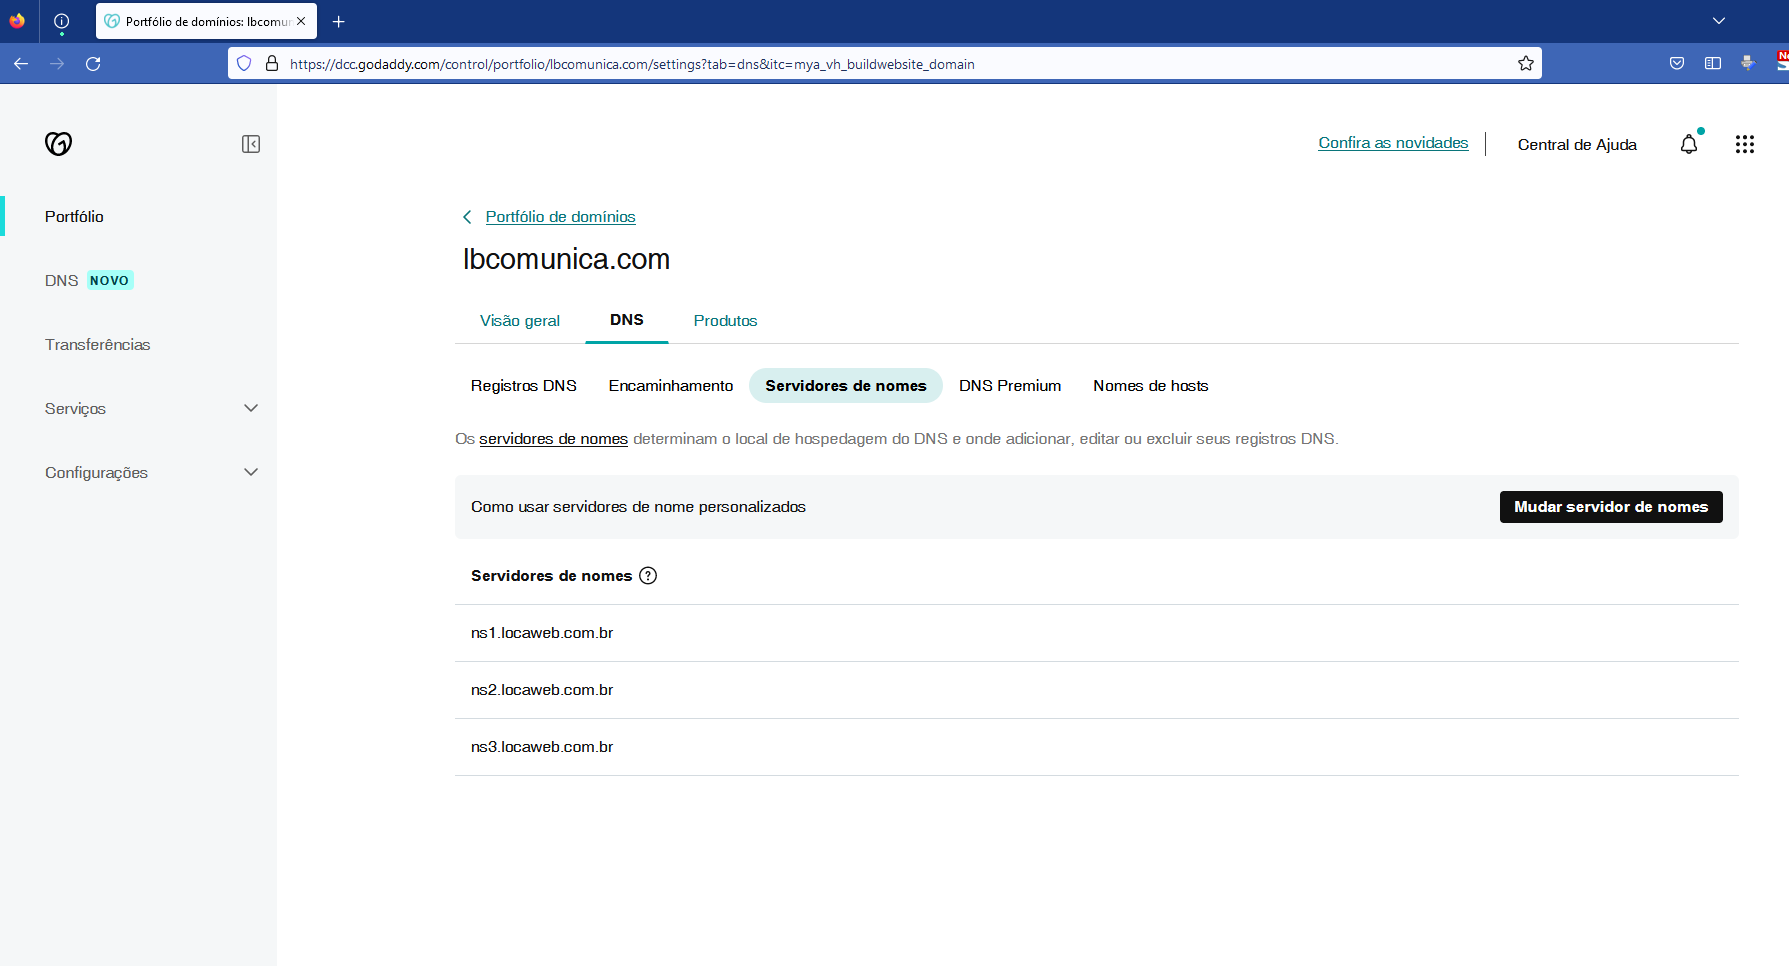
Task: Collapse the sidebar with panel icon
Action: [x=251, y=144]
